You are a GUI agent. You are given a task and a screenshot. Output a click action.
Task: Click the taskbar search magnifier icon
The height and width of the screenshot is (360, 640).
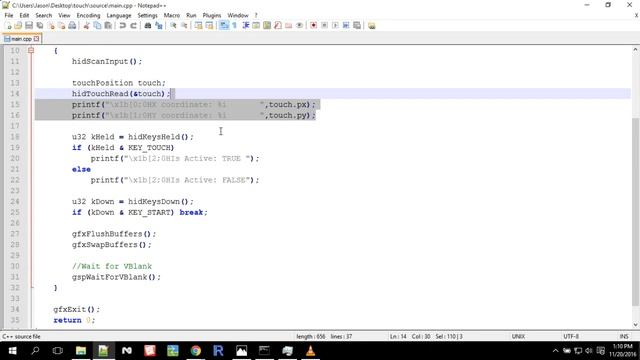pyautogui.click(x=35, y=351)
